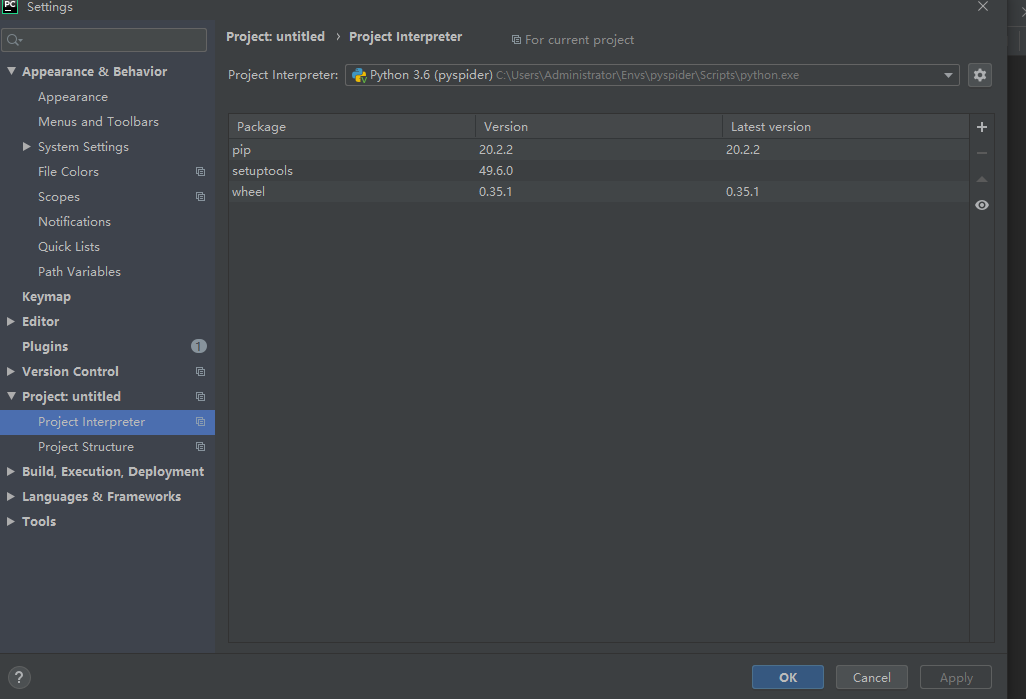The width and height of the screenshot is (1026, 699).
Task: Expand the System Settings node
Action: [27, 147]
